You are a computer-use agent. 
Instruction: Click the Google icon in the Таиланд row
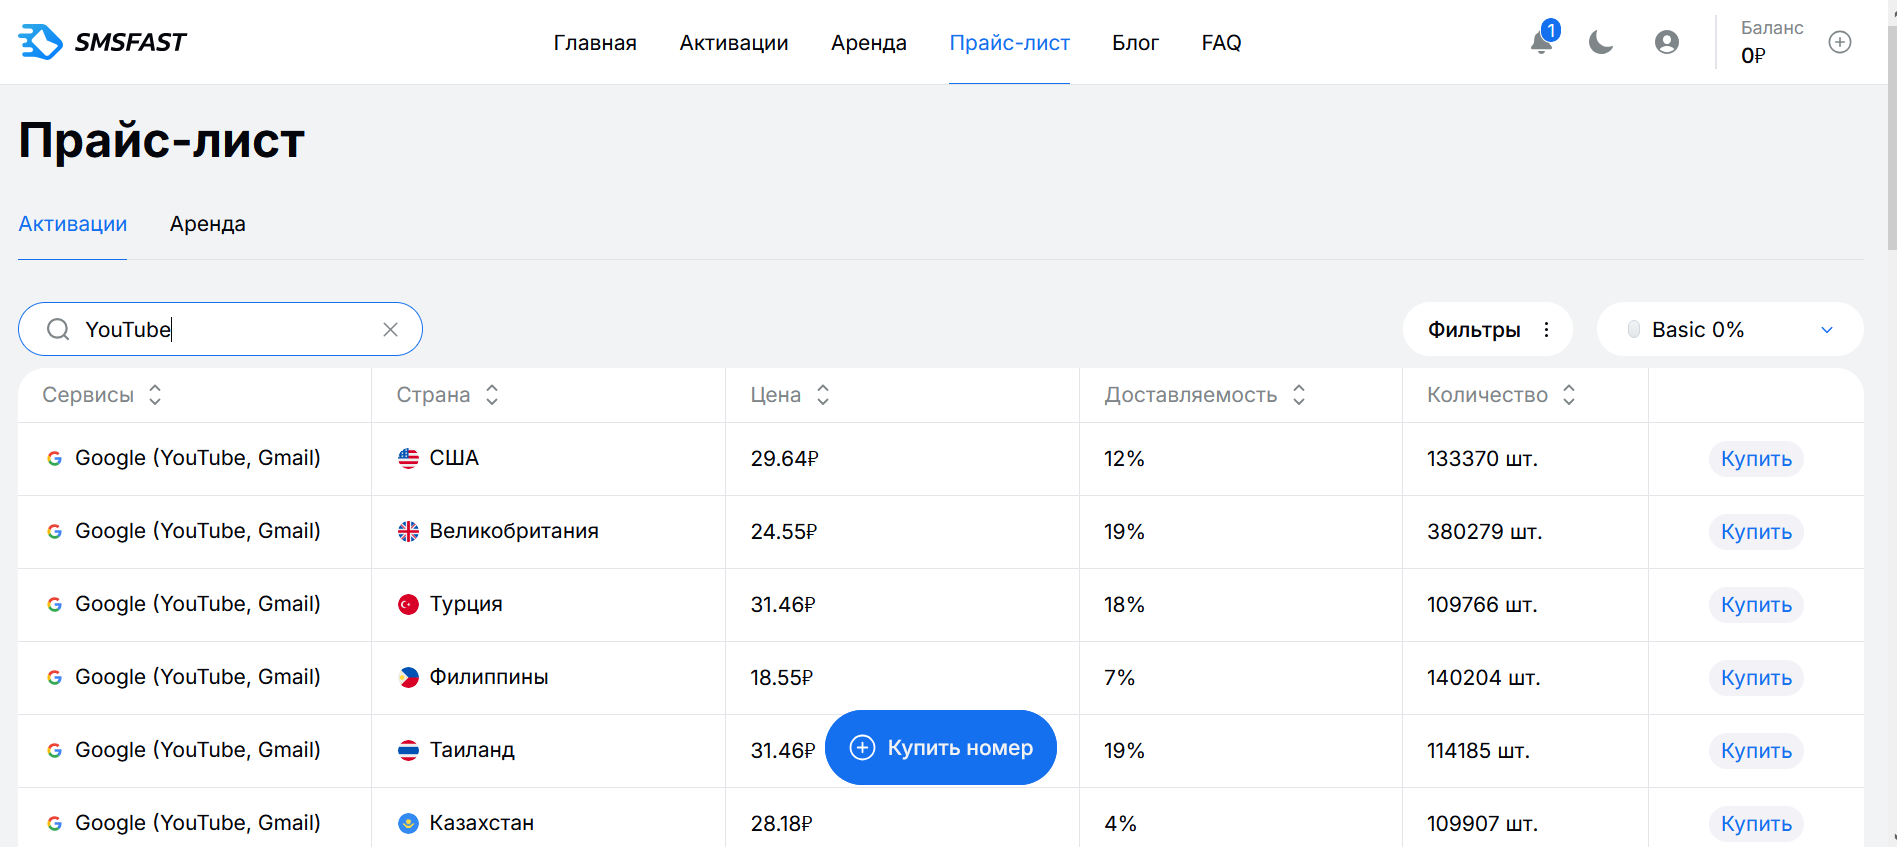55,751
